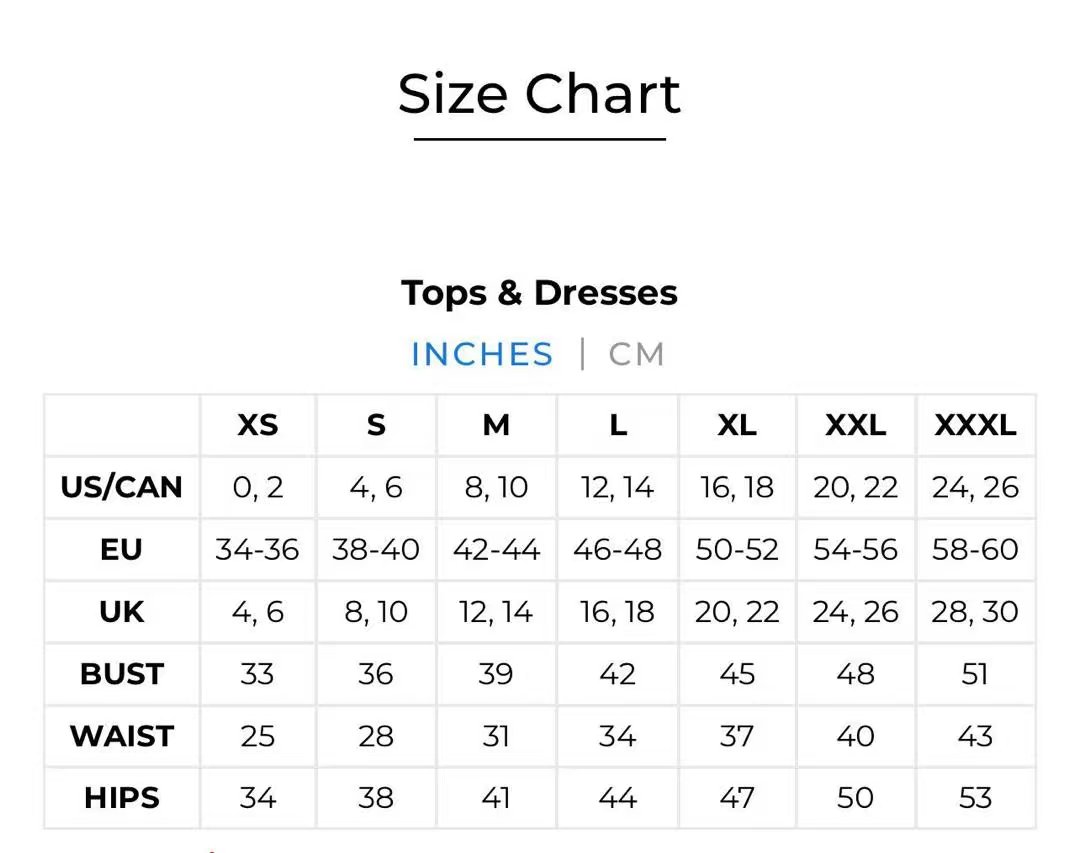Click the HIPS row label

[x=121, y=798]
